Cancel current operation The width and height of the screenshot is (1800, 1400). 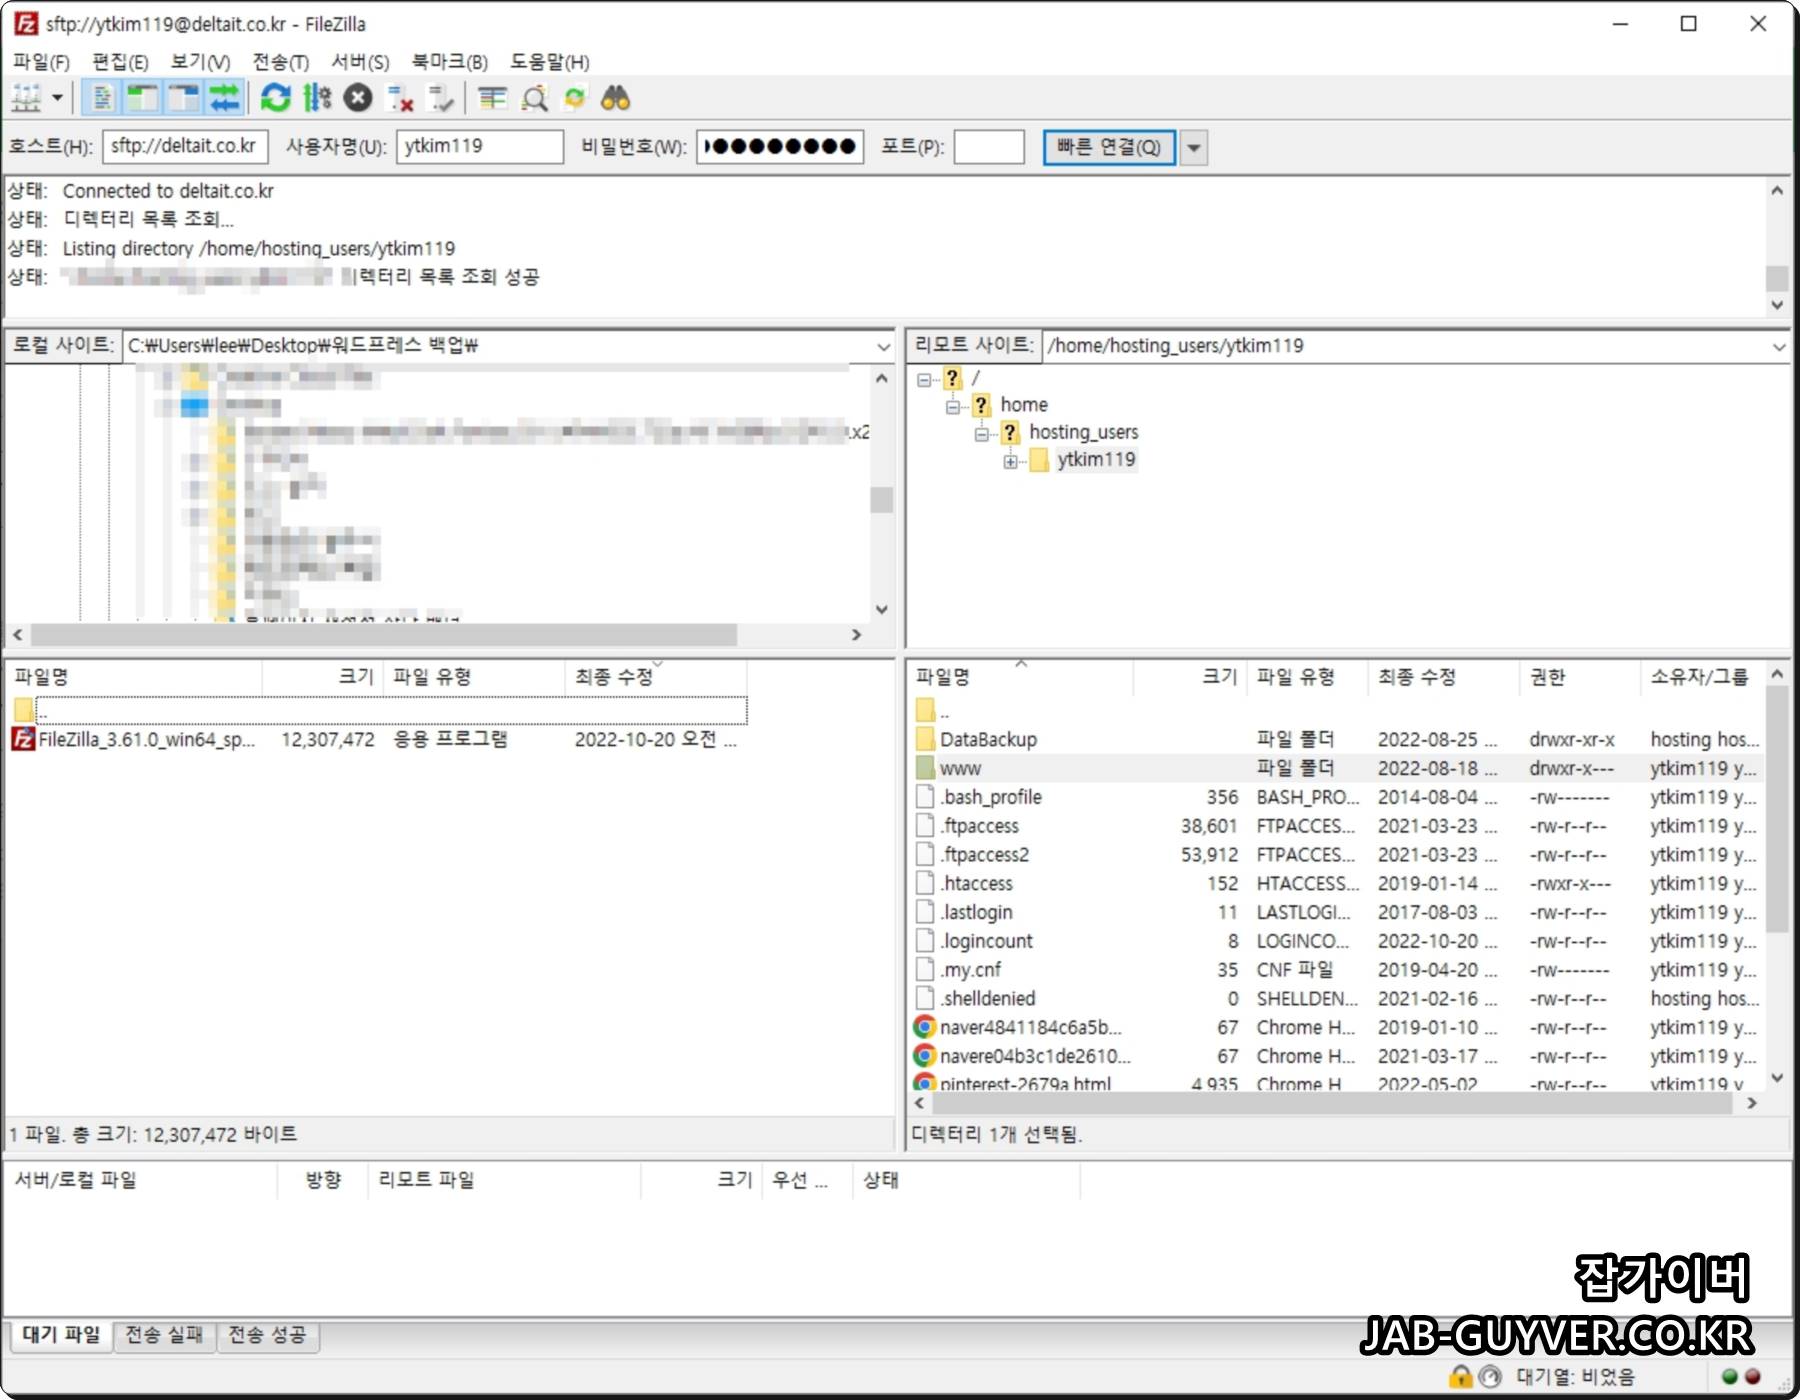[x=358, y=98]
